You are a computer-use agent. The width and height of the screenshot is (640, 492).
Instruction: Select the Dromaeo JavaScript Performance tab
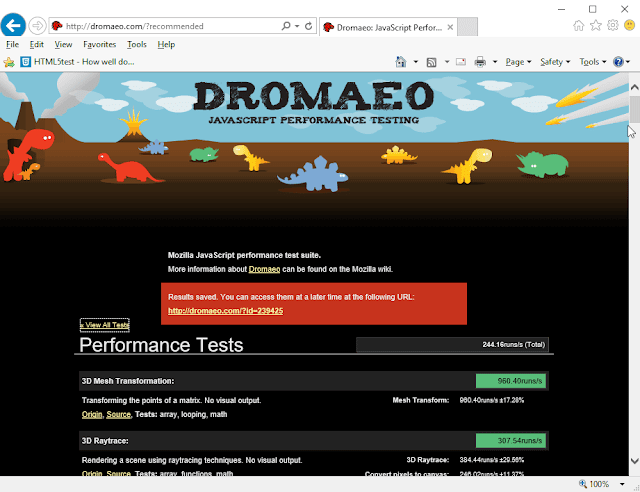(389, 27)
